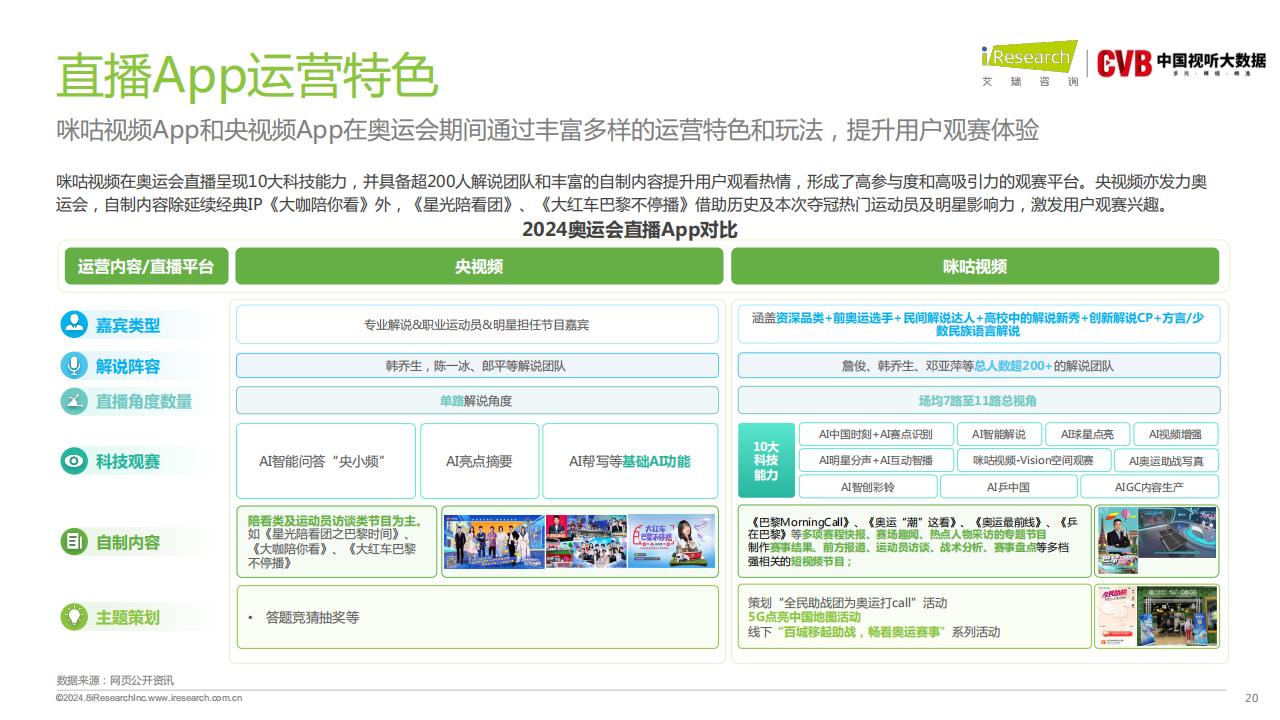
Task: Click the iResearch logo
Action: pos(1029,63)
